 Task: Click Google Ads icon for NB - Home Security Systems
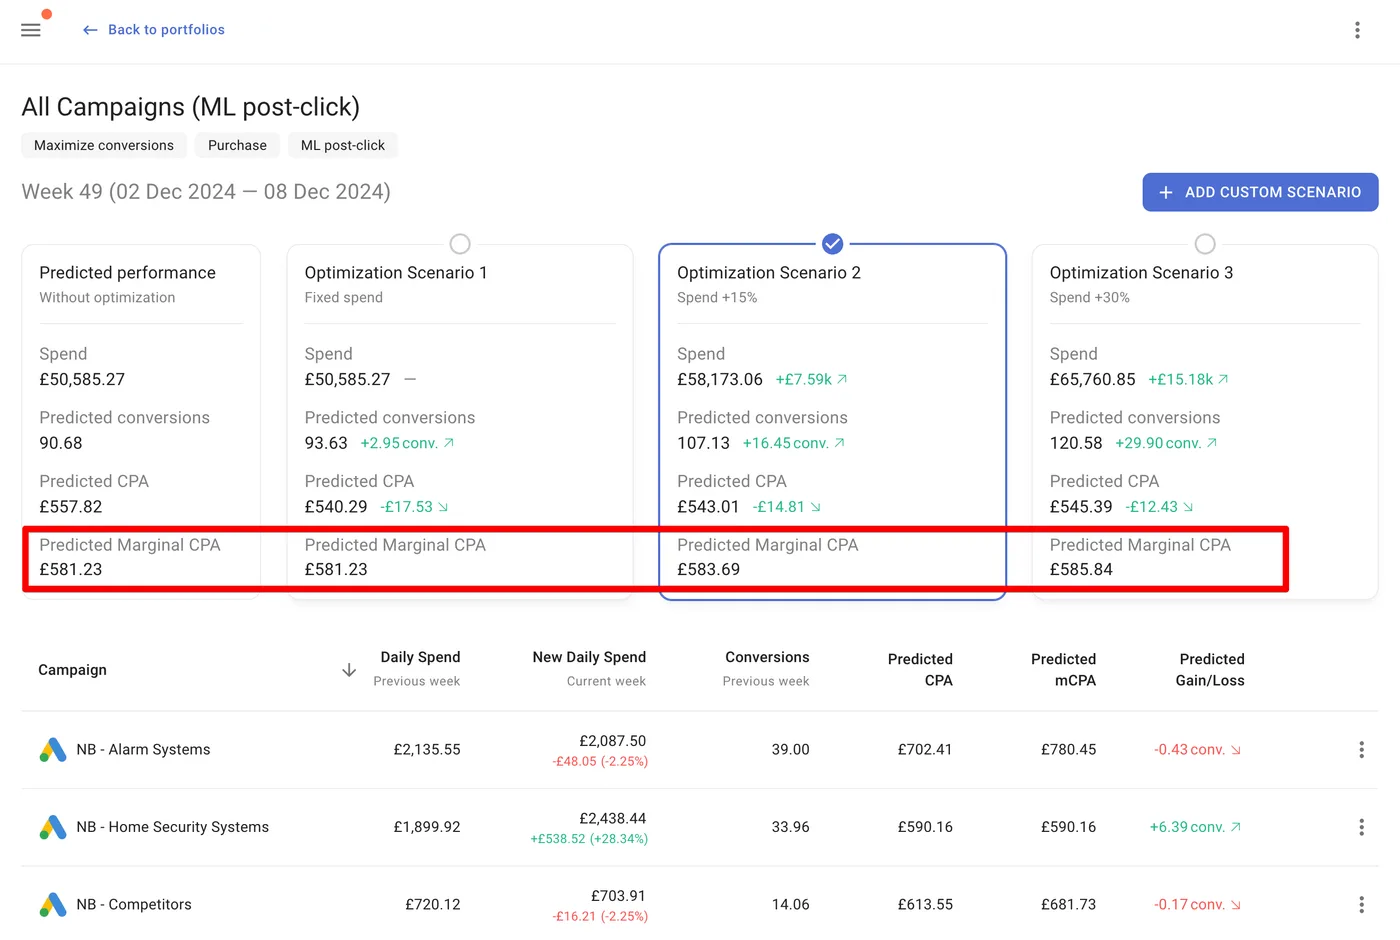click(53, 827)
